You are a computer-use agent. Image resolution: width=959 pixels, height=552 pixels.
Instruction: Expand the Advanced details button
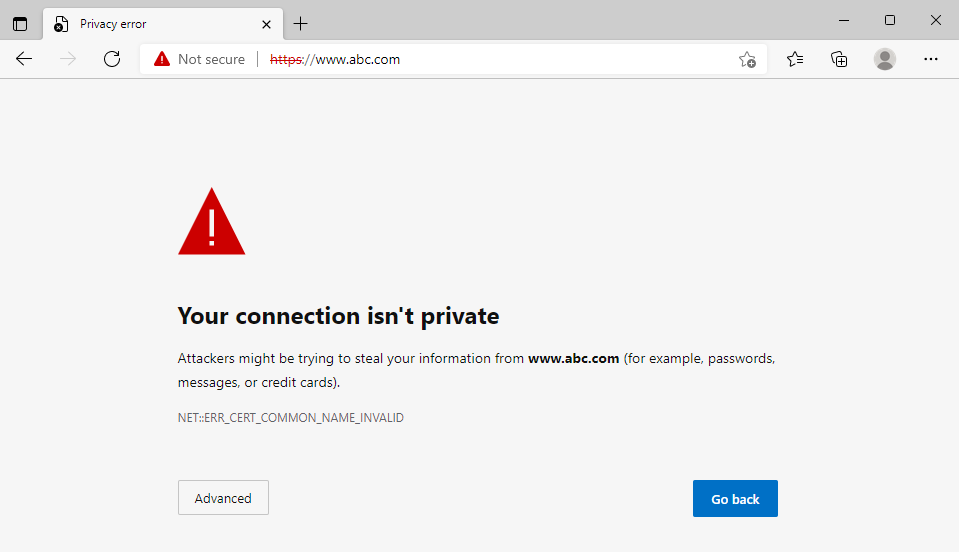click(223, 498)
